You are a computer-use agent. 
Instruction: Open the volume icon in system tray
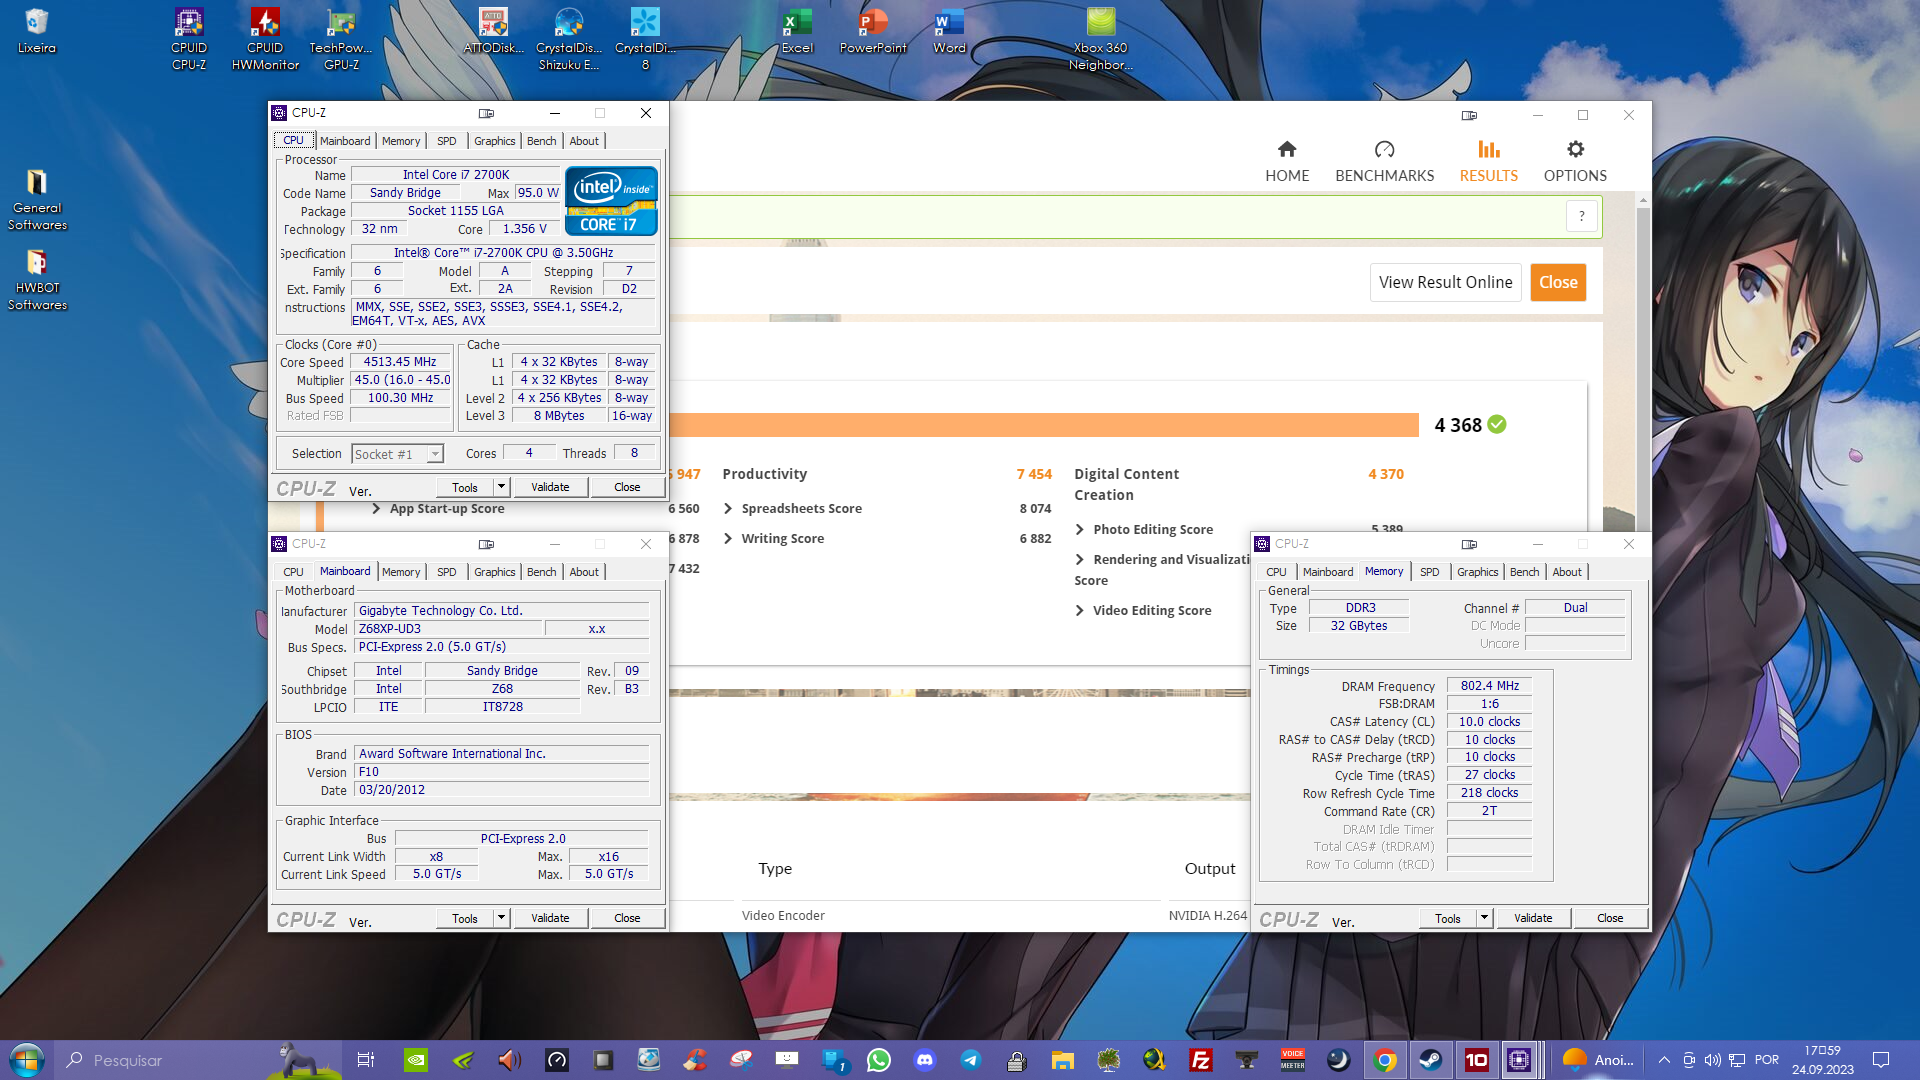click(1713, 1060)
